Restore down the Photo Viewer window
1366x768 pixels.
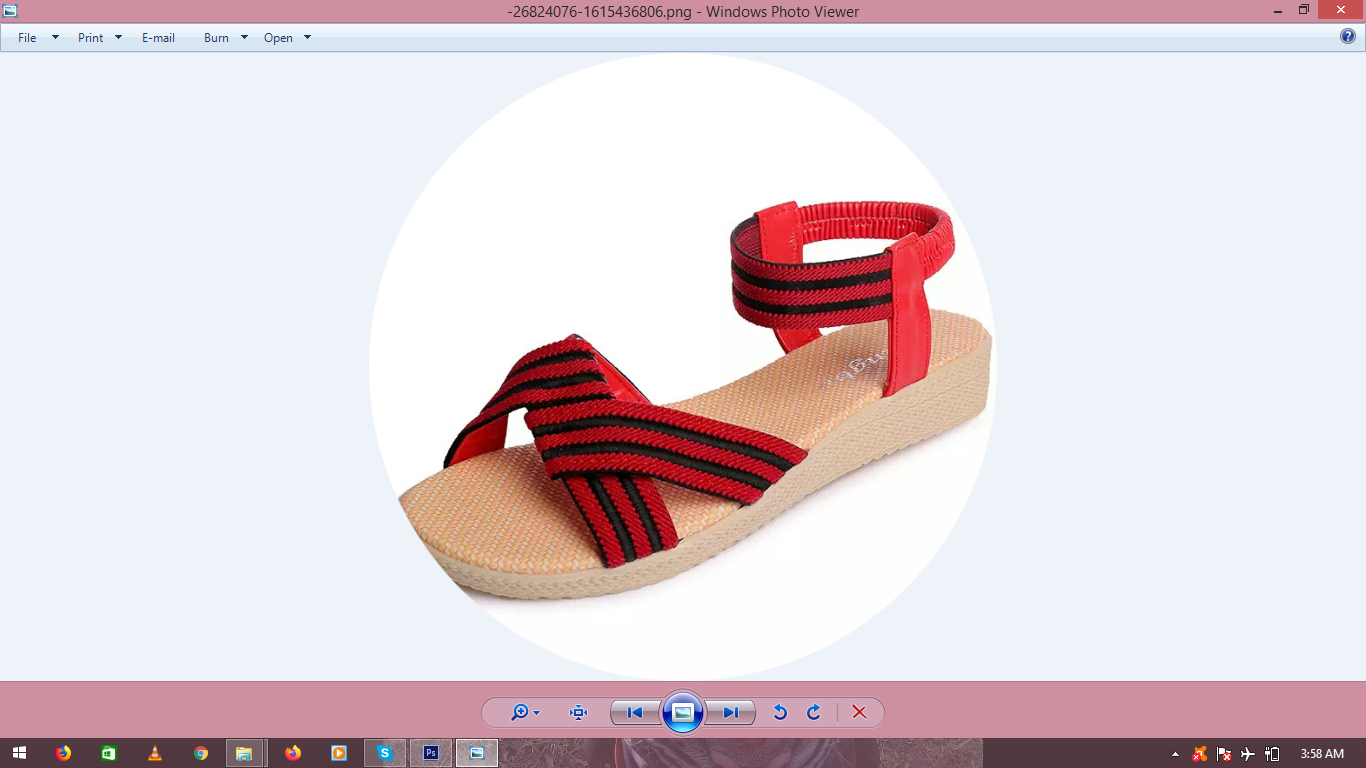point(1304,10)
